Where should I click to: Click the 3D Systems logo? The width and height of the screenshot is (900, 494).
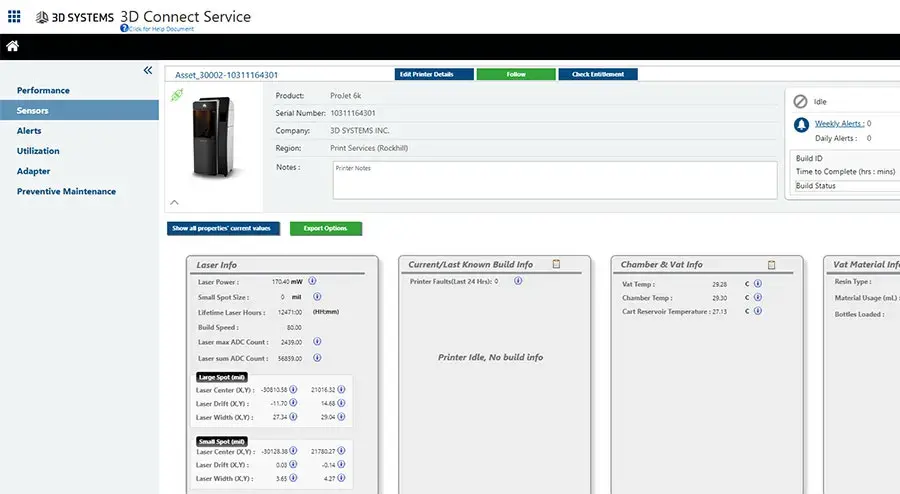point(75,17)
